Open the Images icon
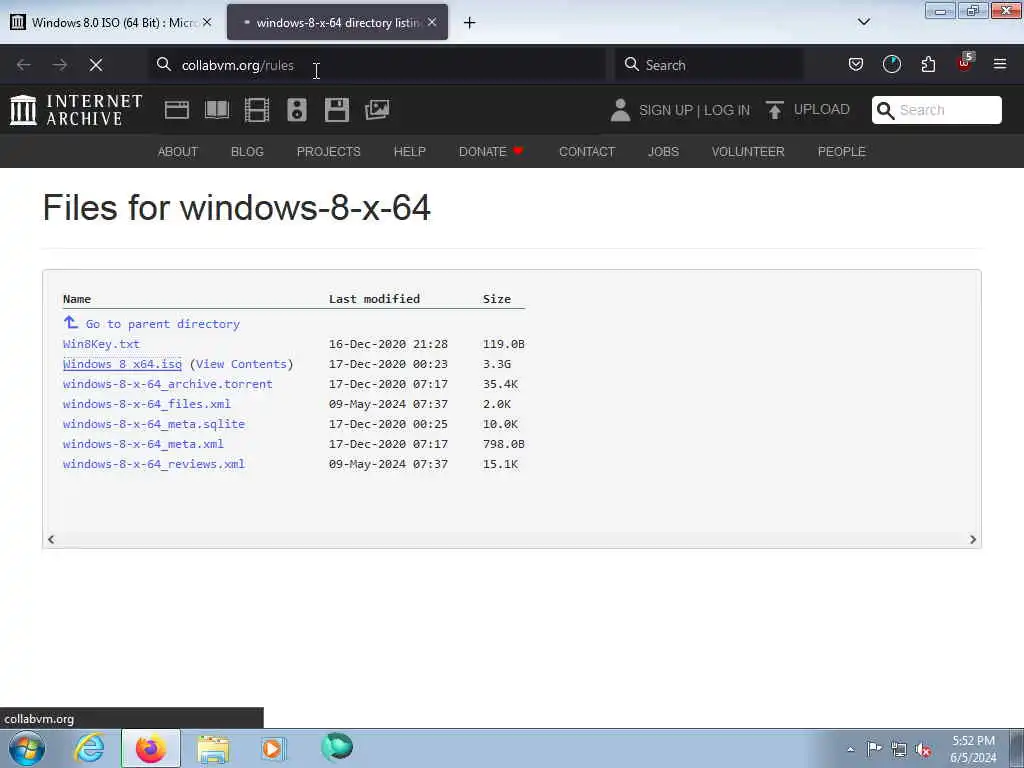Screen dimensions: 1024x768 (x=377, y=110)
